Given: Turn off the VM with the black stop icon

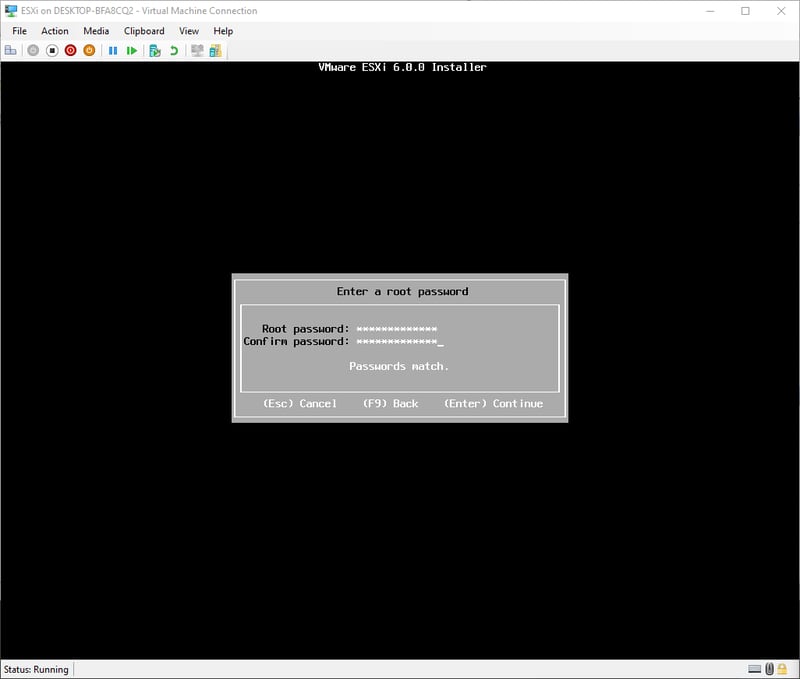Looking at the screenshot, I should tap(52, 50).
